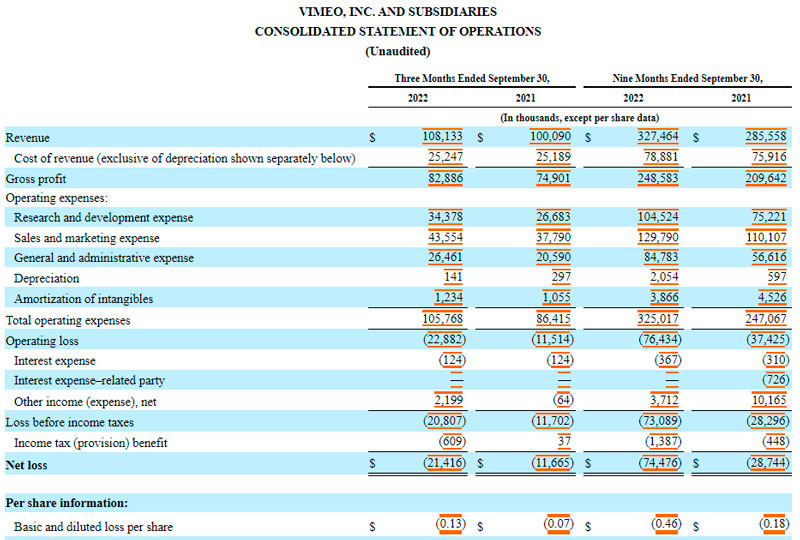Click General and administrative value 26,461
The height and width of the screenshot is (540, 800).
tap(445, 257)
